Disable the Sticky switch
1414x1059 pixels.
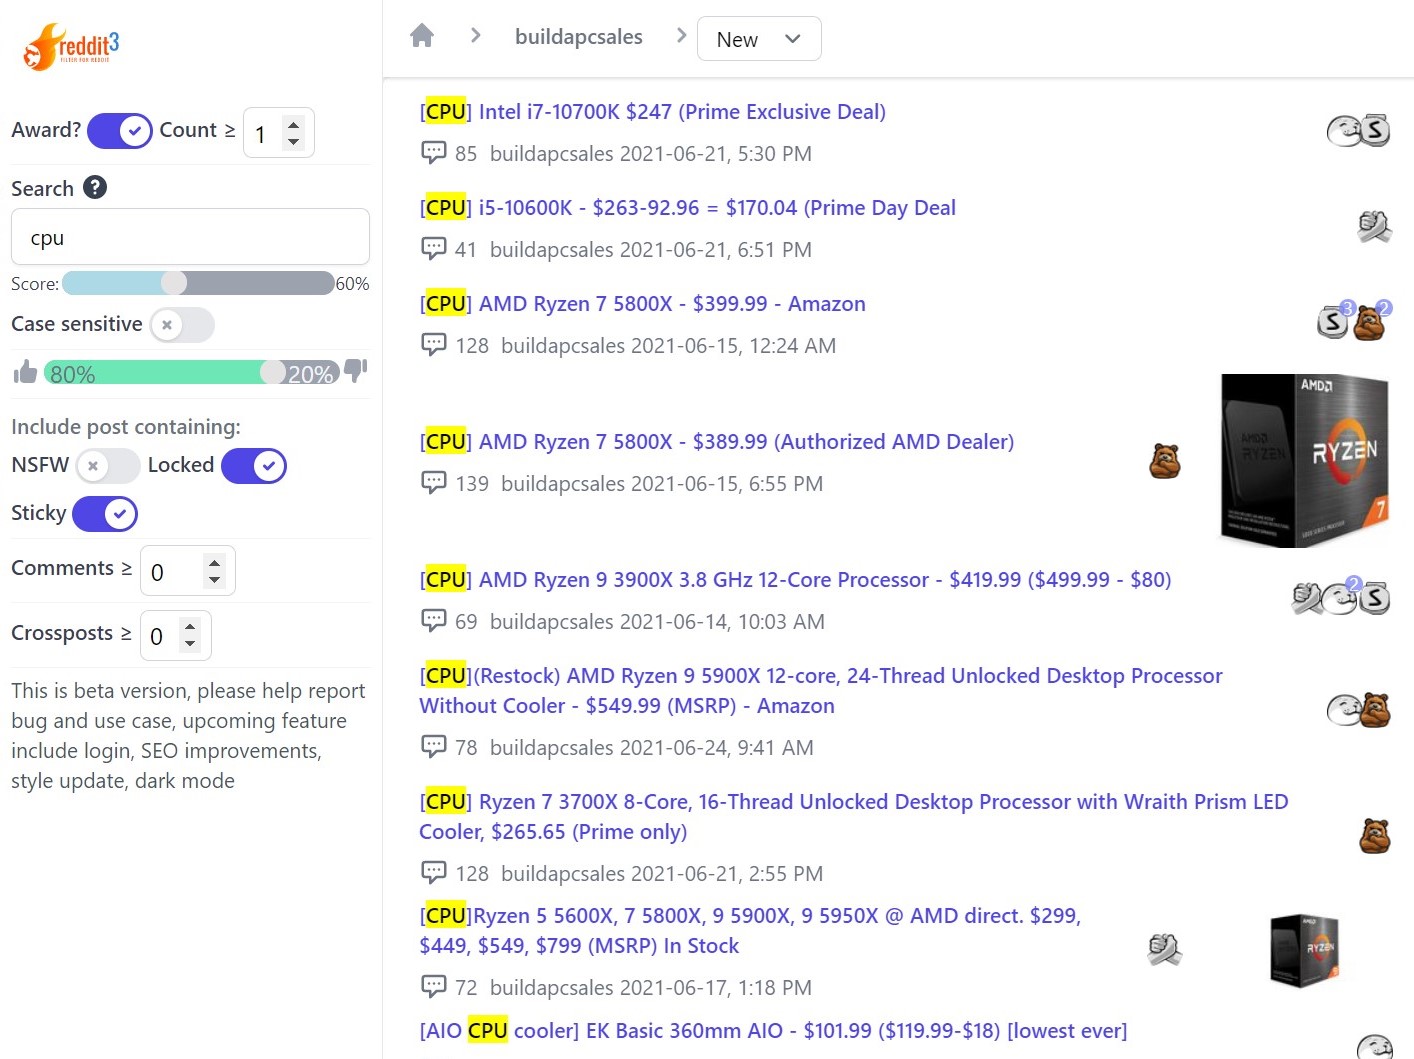tap(105, 514)
